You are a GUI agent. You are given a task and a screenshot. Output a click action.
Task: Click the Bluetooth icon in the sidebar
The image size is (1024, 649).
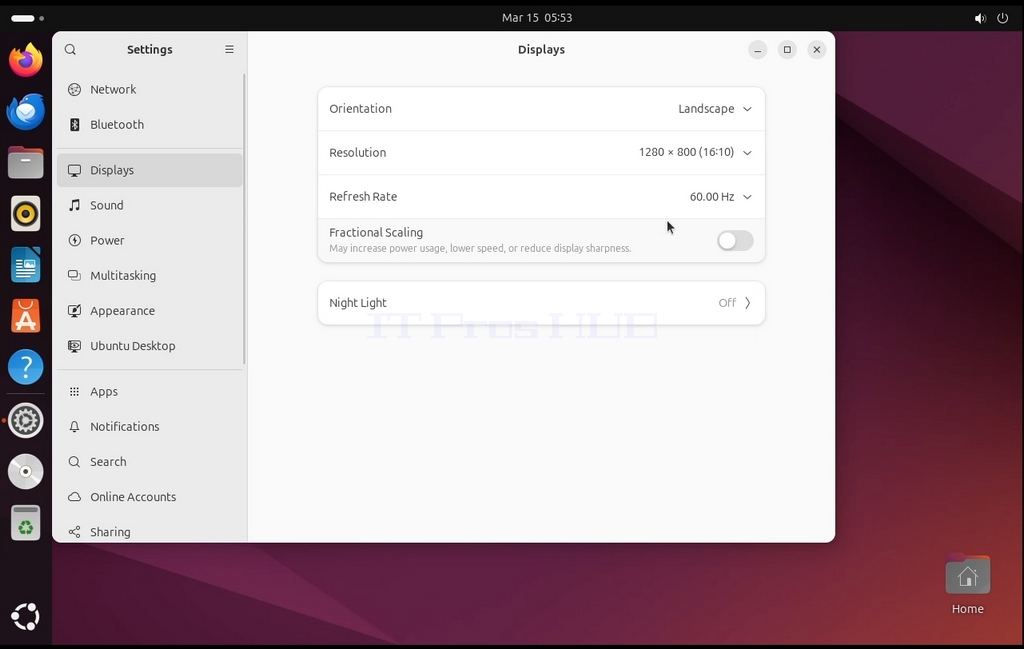click(74, 125)
